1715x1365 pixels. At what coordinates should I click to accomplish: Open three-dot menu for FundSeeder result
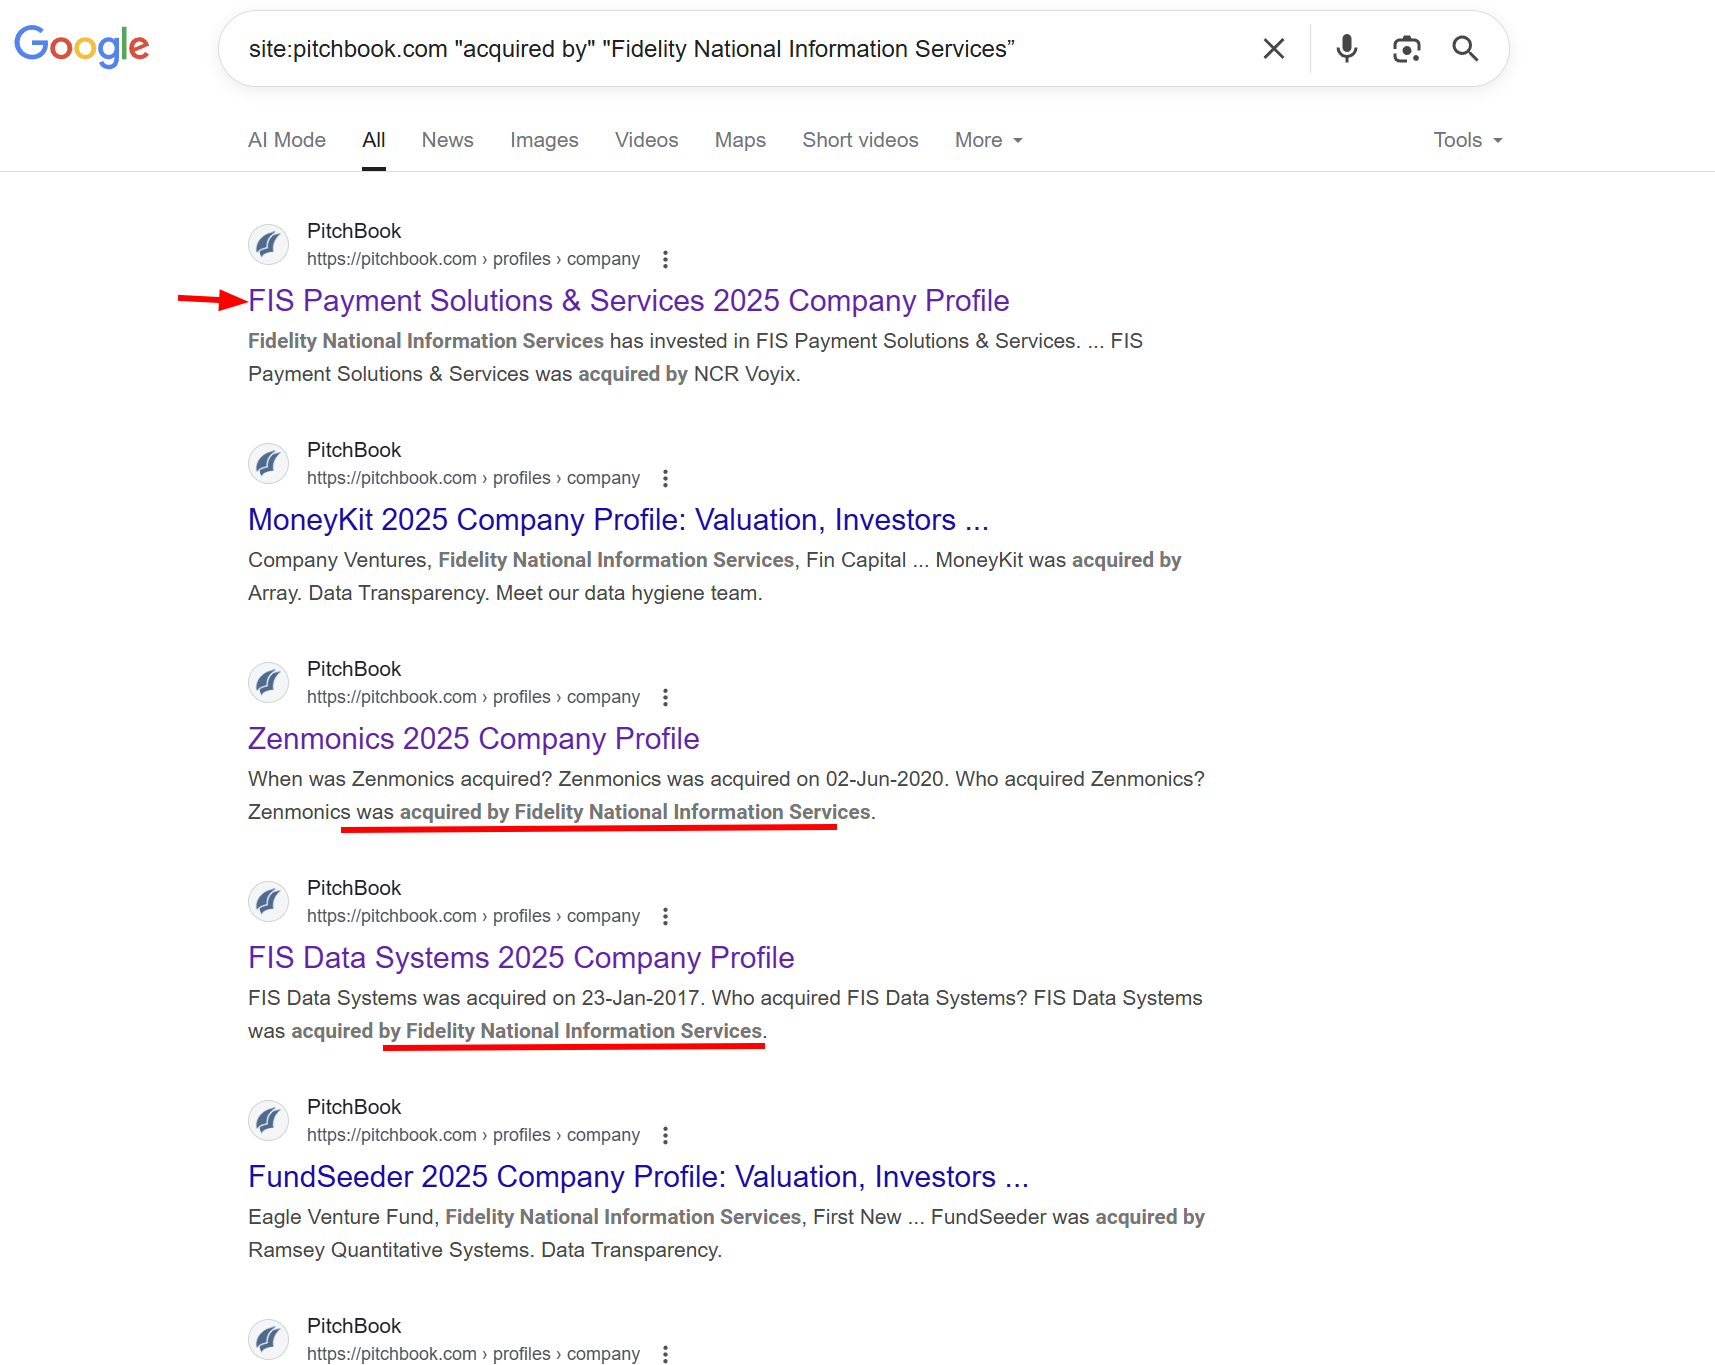665,1136
